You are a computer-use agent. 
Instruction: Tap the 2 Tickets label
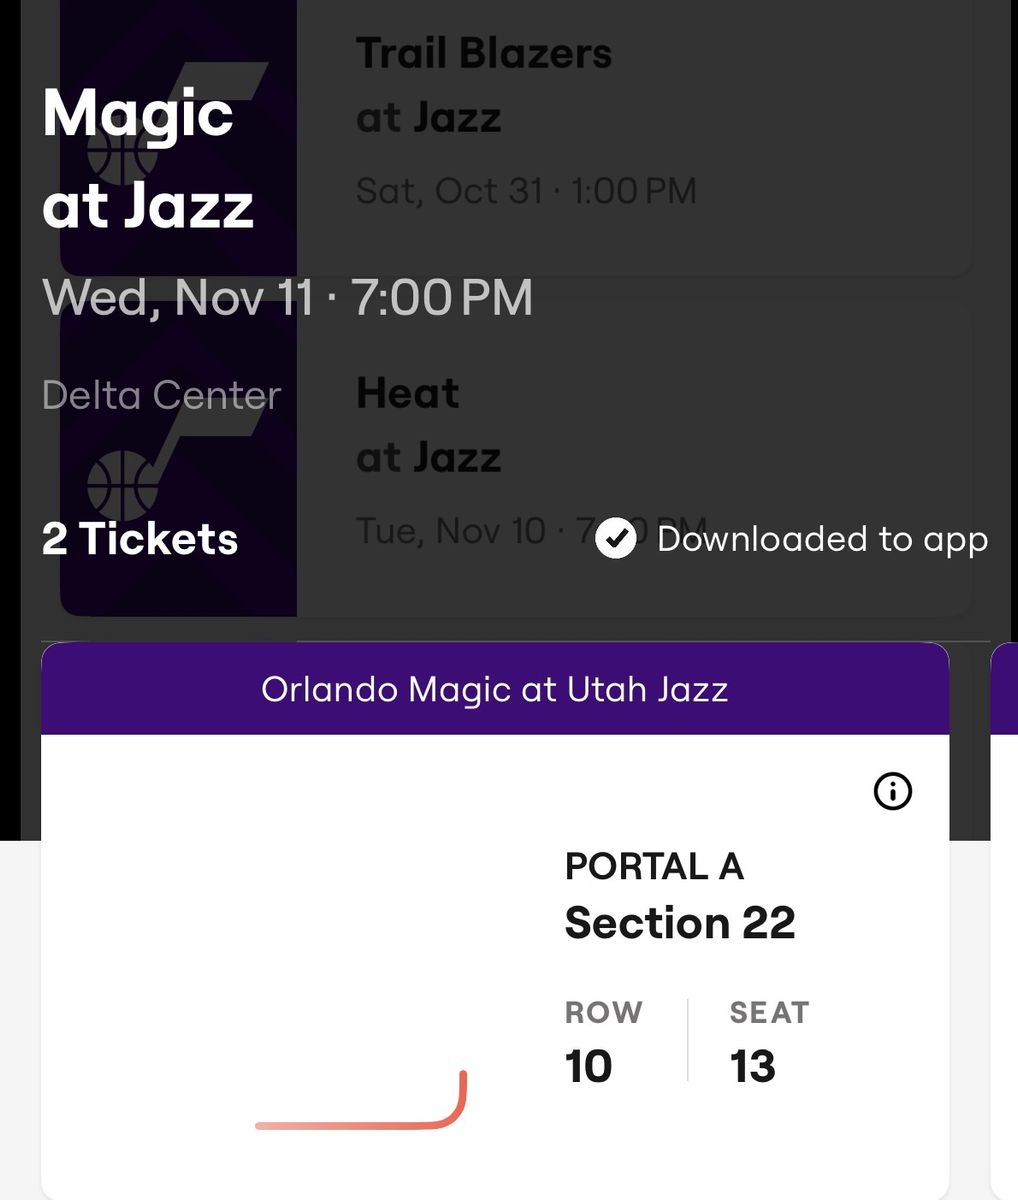140,539
